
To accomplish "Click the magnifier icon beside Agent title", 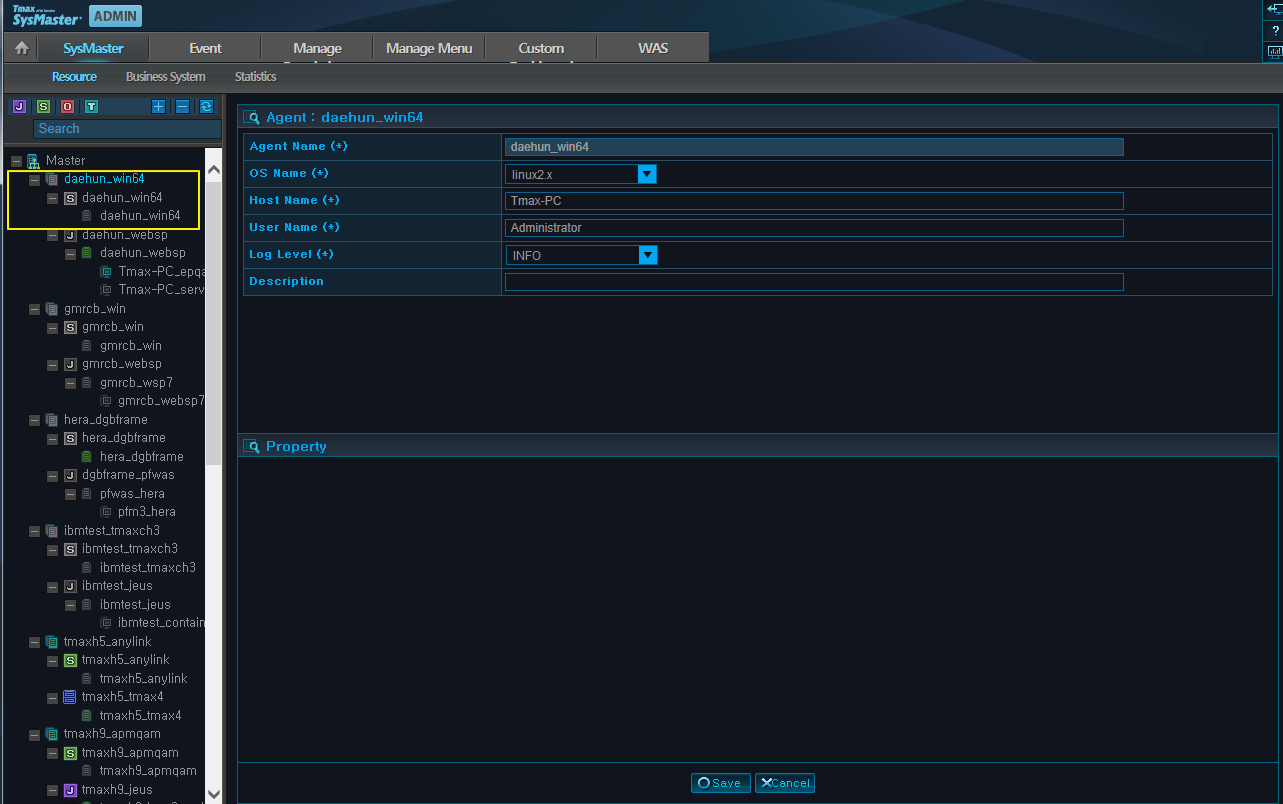I will tap(252, 117).
